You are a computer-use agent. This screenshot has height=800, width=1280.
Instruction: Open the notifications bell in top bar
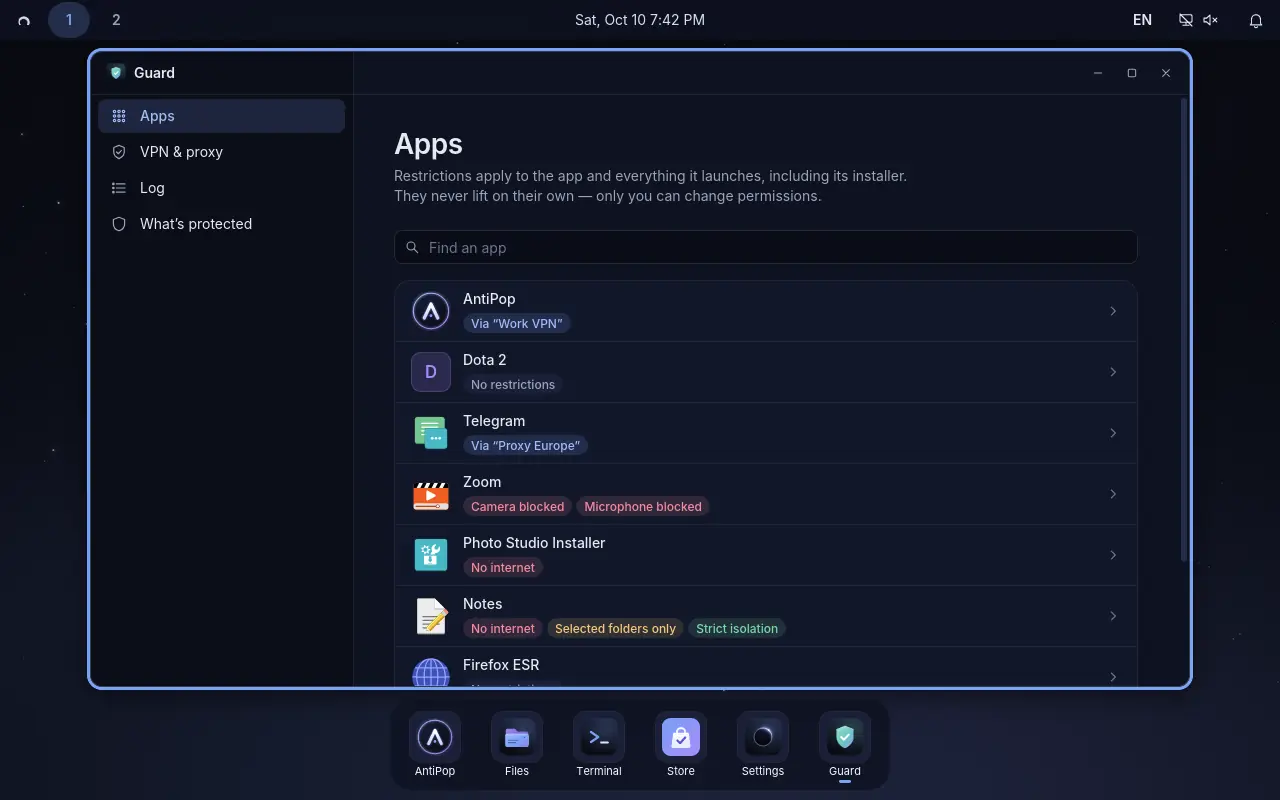[1256, 20]
